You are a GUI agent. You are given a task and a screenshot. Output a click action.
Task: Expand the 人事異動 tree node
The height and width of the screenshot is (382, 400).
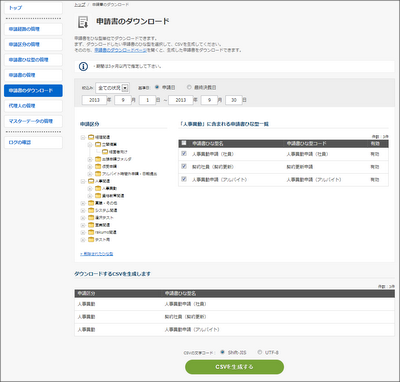tap(90, 189)
